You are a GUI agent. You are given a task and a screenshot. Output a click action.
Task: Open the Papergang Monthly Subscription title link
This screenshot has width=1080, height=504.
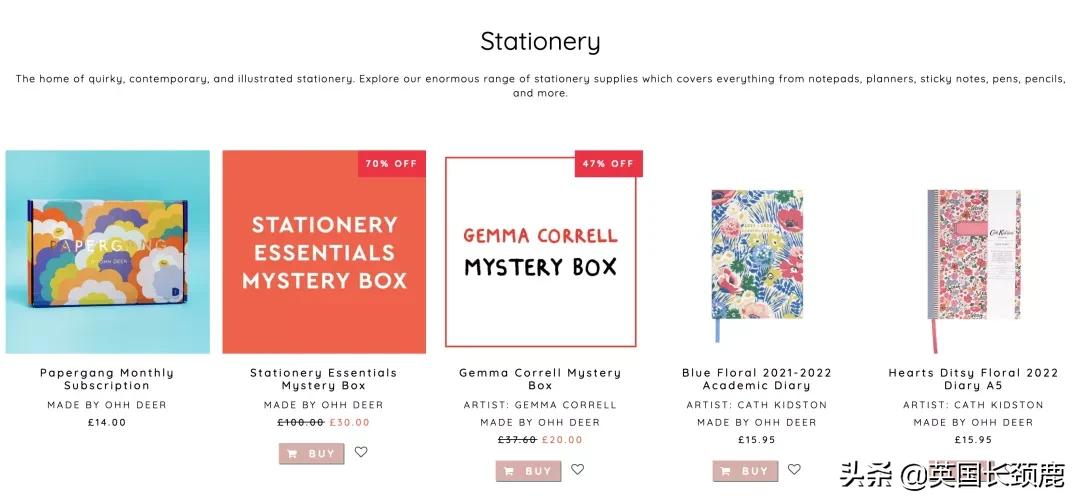(107, 379)
